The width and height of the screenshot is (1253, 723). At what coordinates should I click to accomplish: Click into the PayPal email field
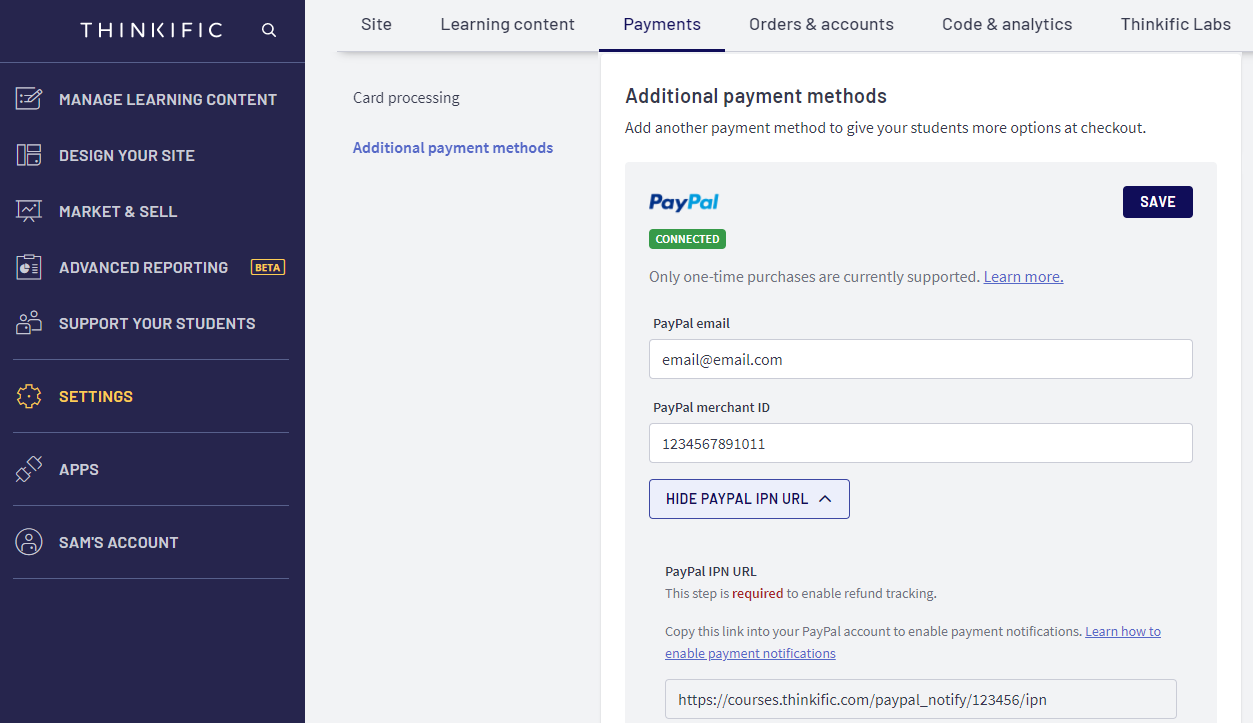coord(920,359)
